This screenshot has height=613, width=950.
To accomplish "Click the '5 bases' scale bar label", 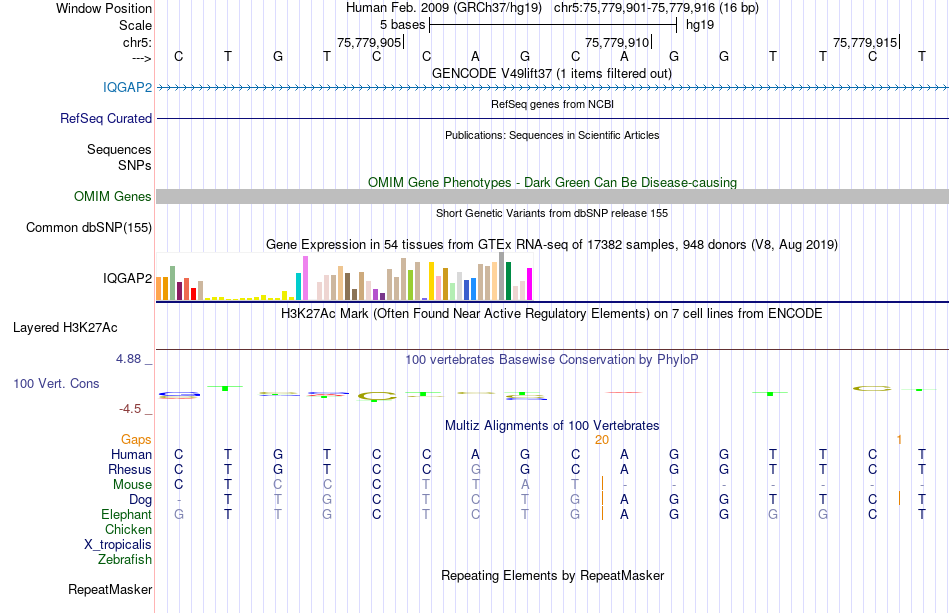I will tap(402, 25).
